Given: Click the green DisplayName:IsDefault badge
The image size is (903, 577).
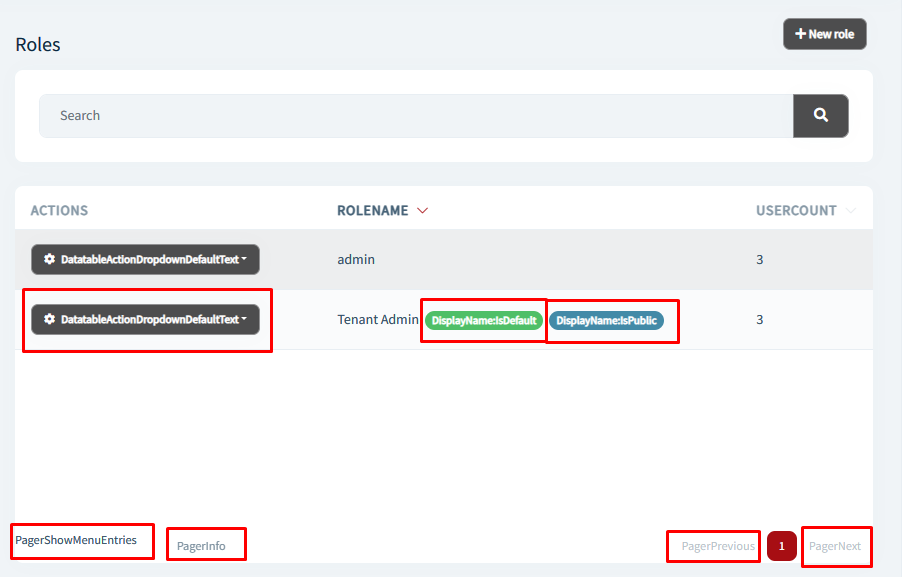Looking at the screenshot, I should pyautogui.click(x=485, y=321).
